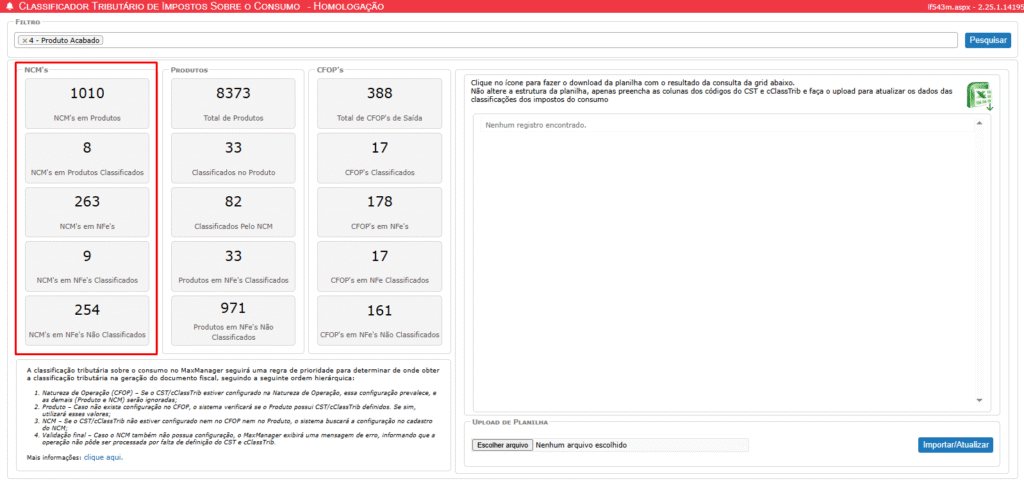Open the 'Total de Produtos' 8373 tile

tap(233, 103)
